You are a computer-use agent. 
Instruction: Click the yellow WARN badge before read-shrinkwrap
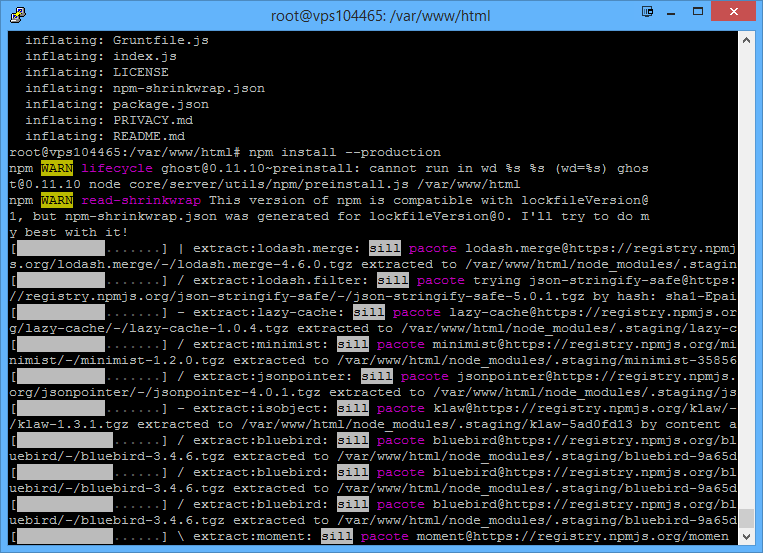(x=57, y=200)
